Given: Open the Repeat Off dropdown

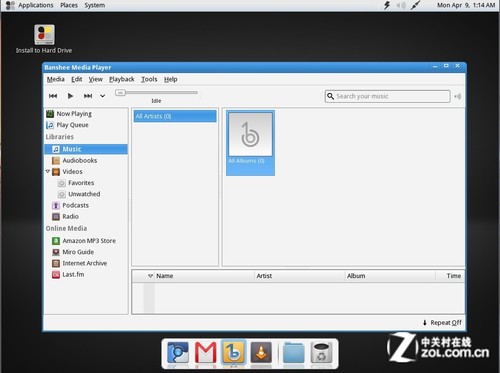Looking at the screenshot, I should pos(442,323).
